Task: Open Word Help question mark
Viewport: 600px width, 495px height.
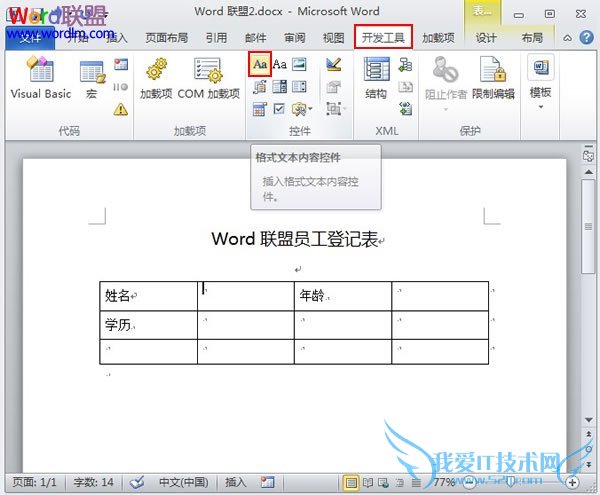Action: point(586,37)
